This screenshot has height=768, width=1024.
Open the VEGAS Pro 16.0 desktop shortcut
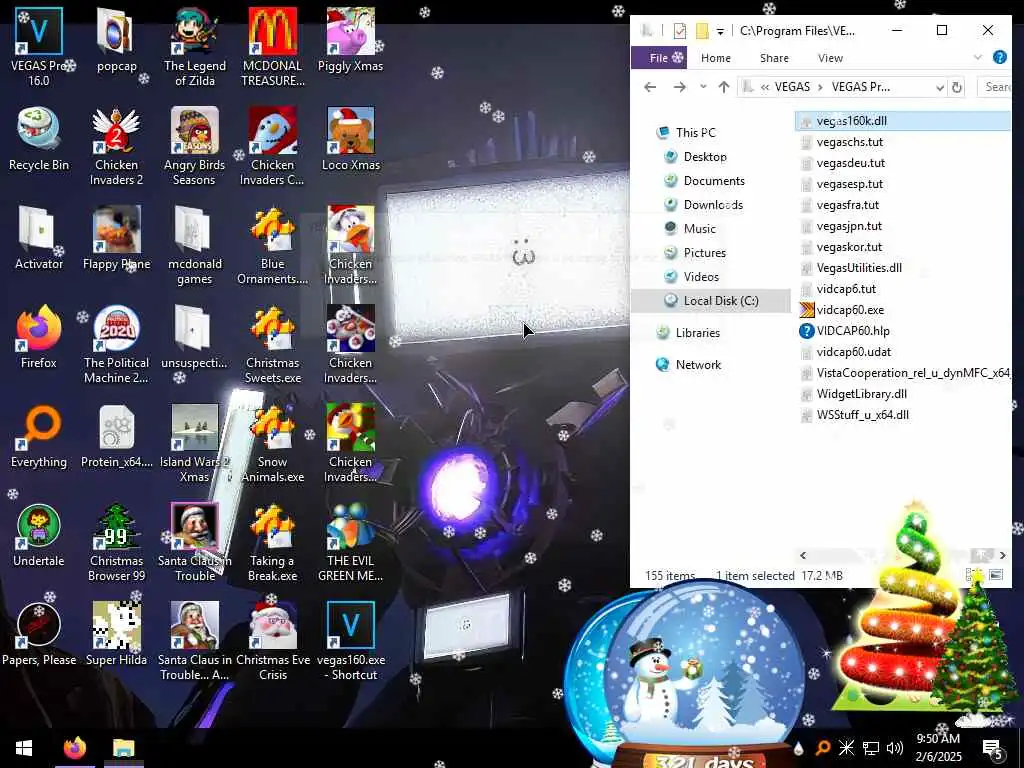point(38,47)
